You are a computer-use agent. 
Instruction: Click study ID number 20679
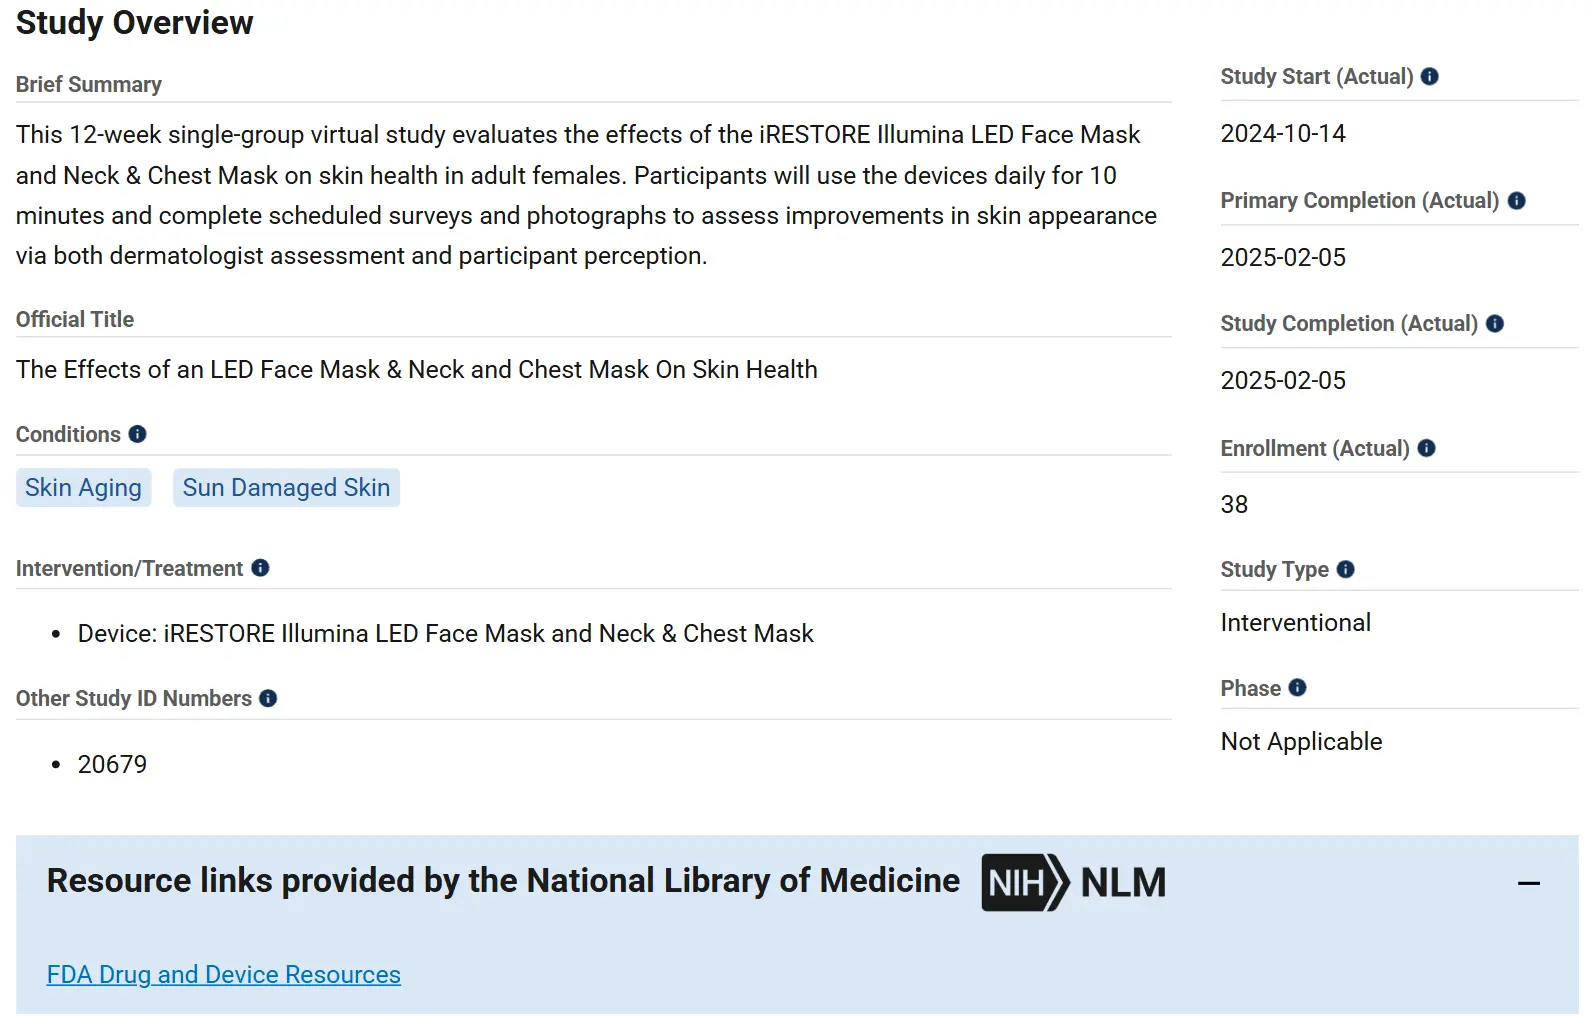[112, 764]
